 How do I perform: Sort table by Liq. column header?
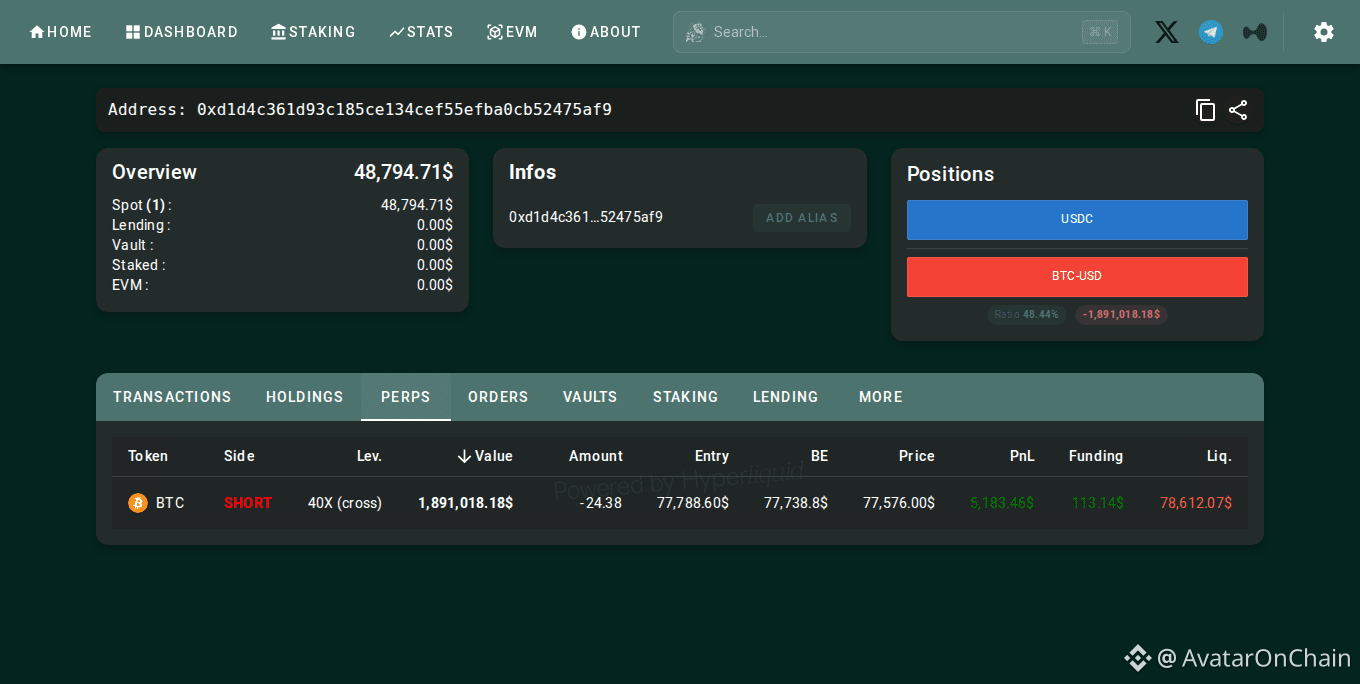click(1219, 456)
